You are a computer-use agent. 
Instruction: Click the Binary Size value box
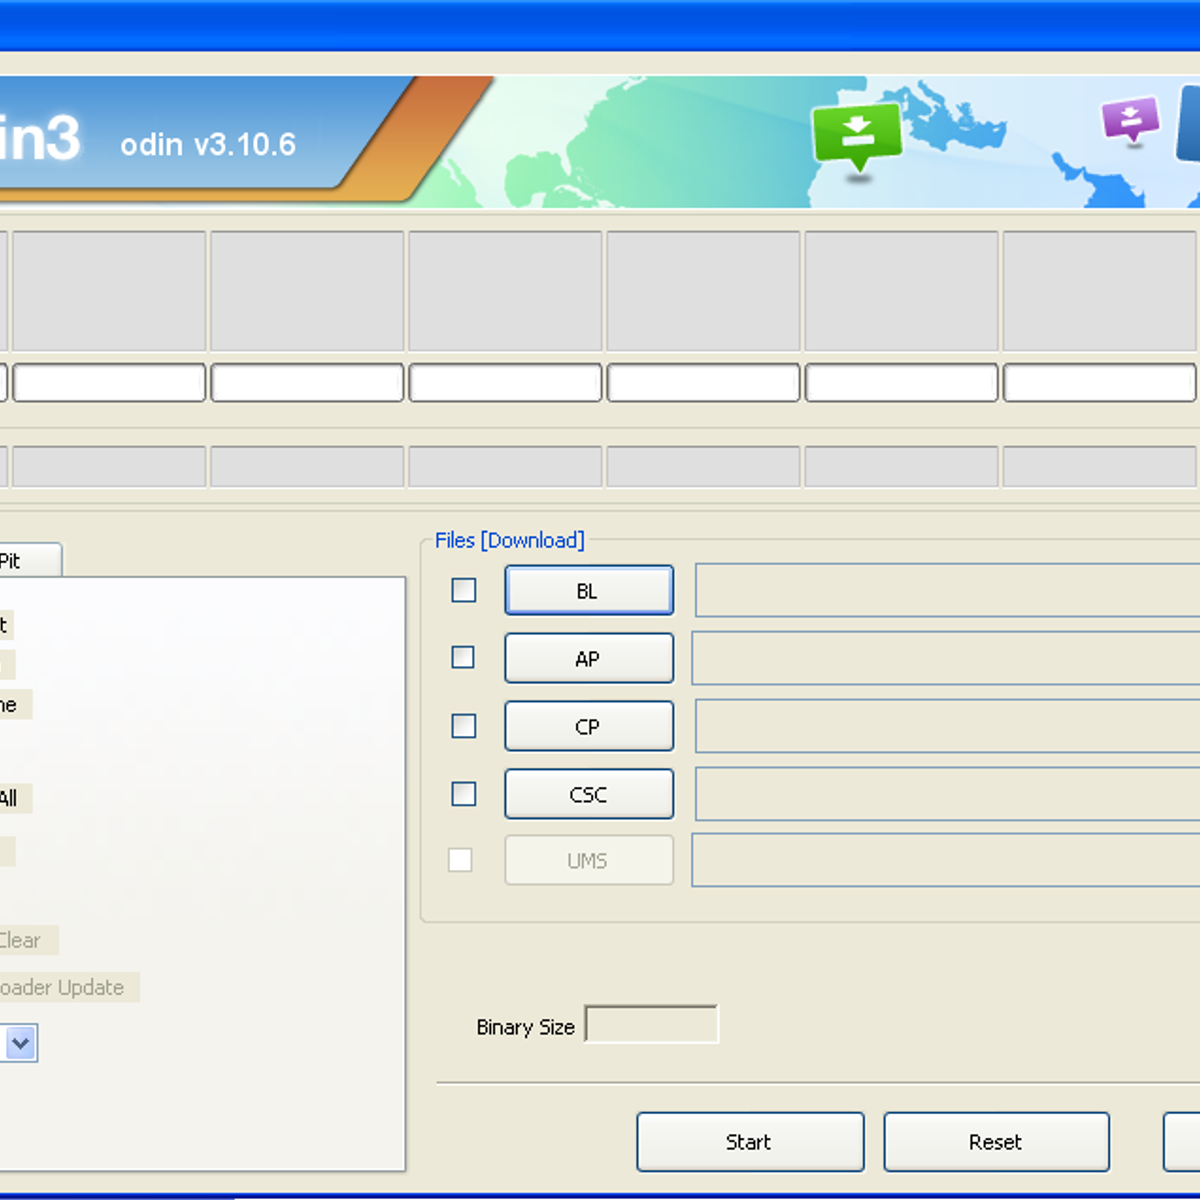pos(651,1025)
